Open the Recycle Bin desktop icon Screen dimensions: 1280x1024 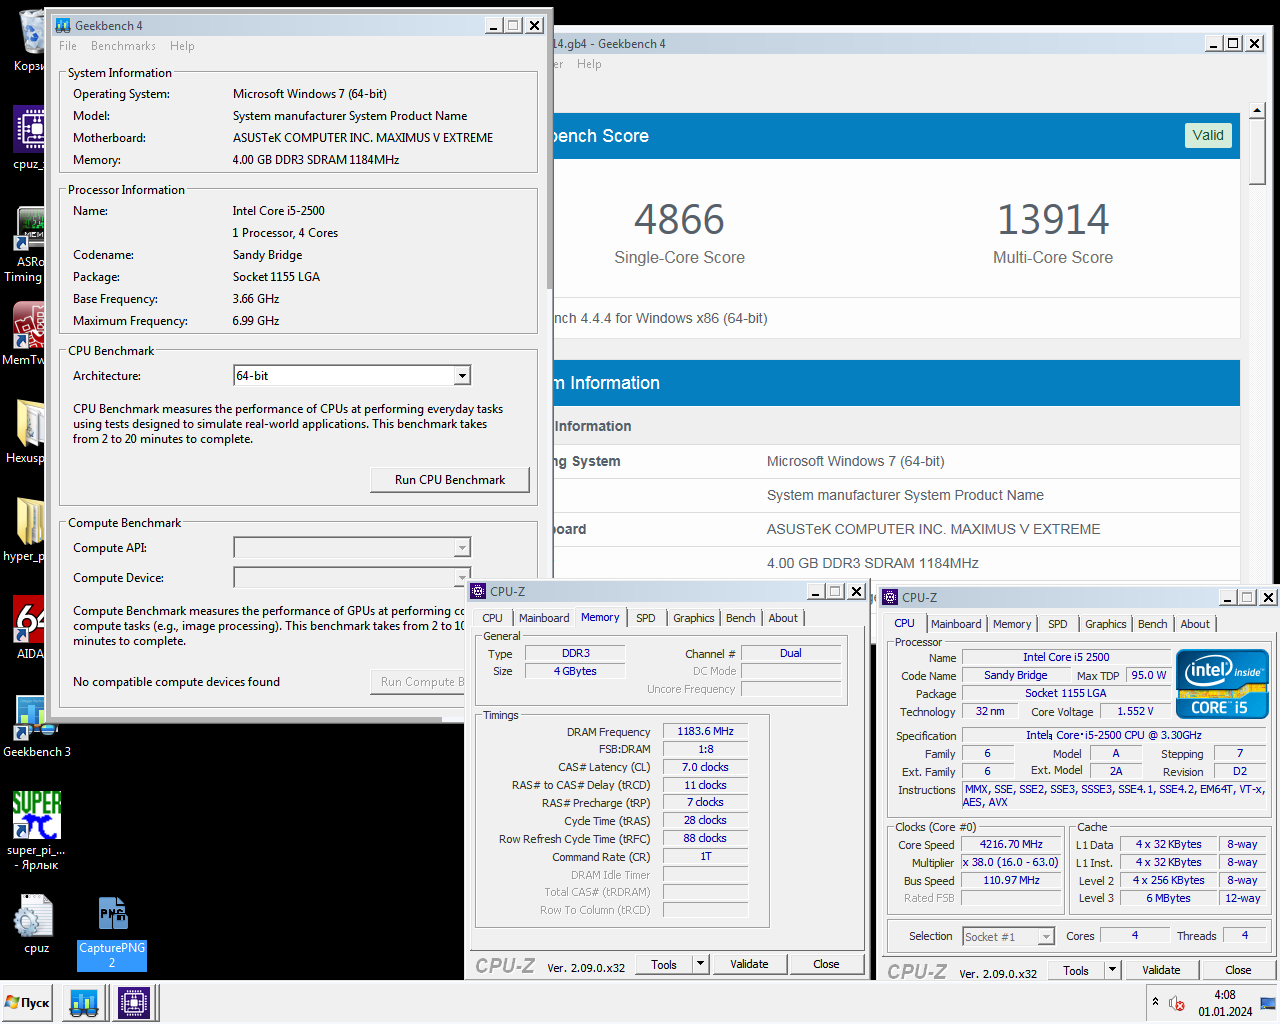coord(30,40)
